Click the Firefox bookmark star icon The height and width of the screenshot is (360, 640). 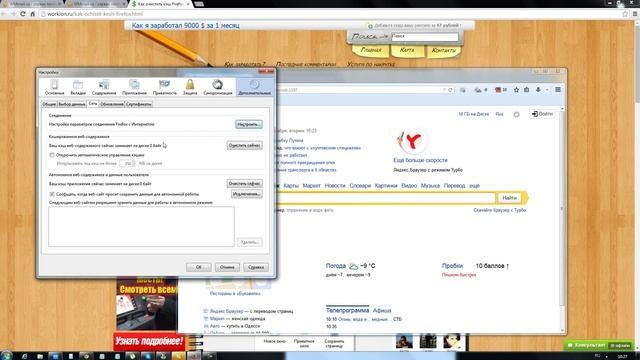pos(516,90)
